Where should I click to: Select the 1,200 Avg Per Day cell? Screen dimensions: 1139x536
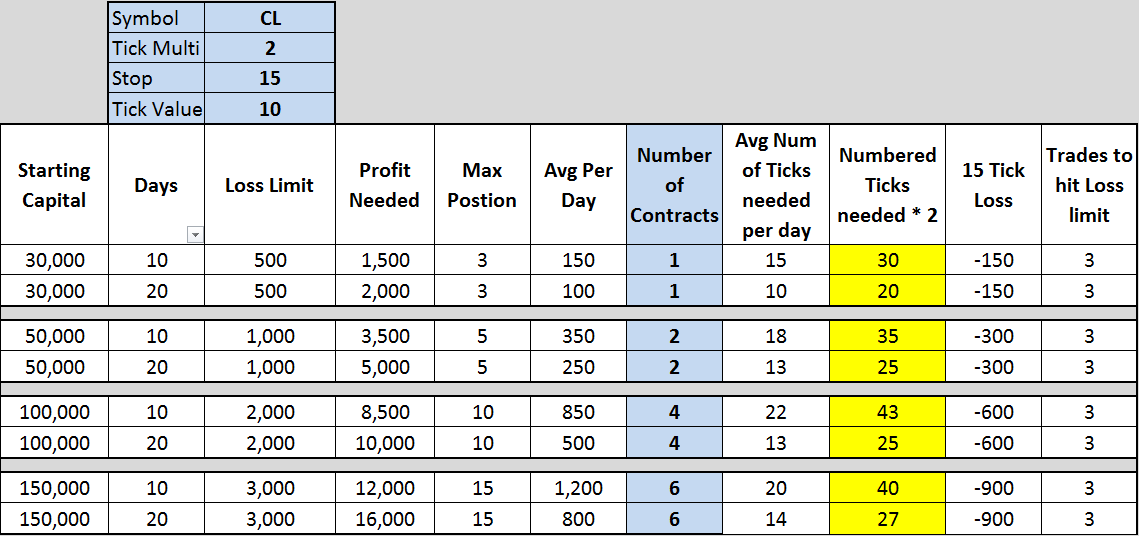pos(579,490)
